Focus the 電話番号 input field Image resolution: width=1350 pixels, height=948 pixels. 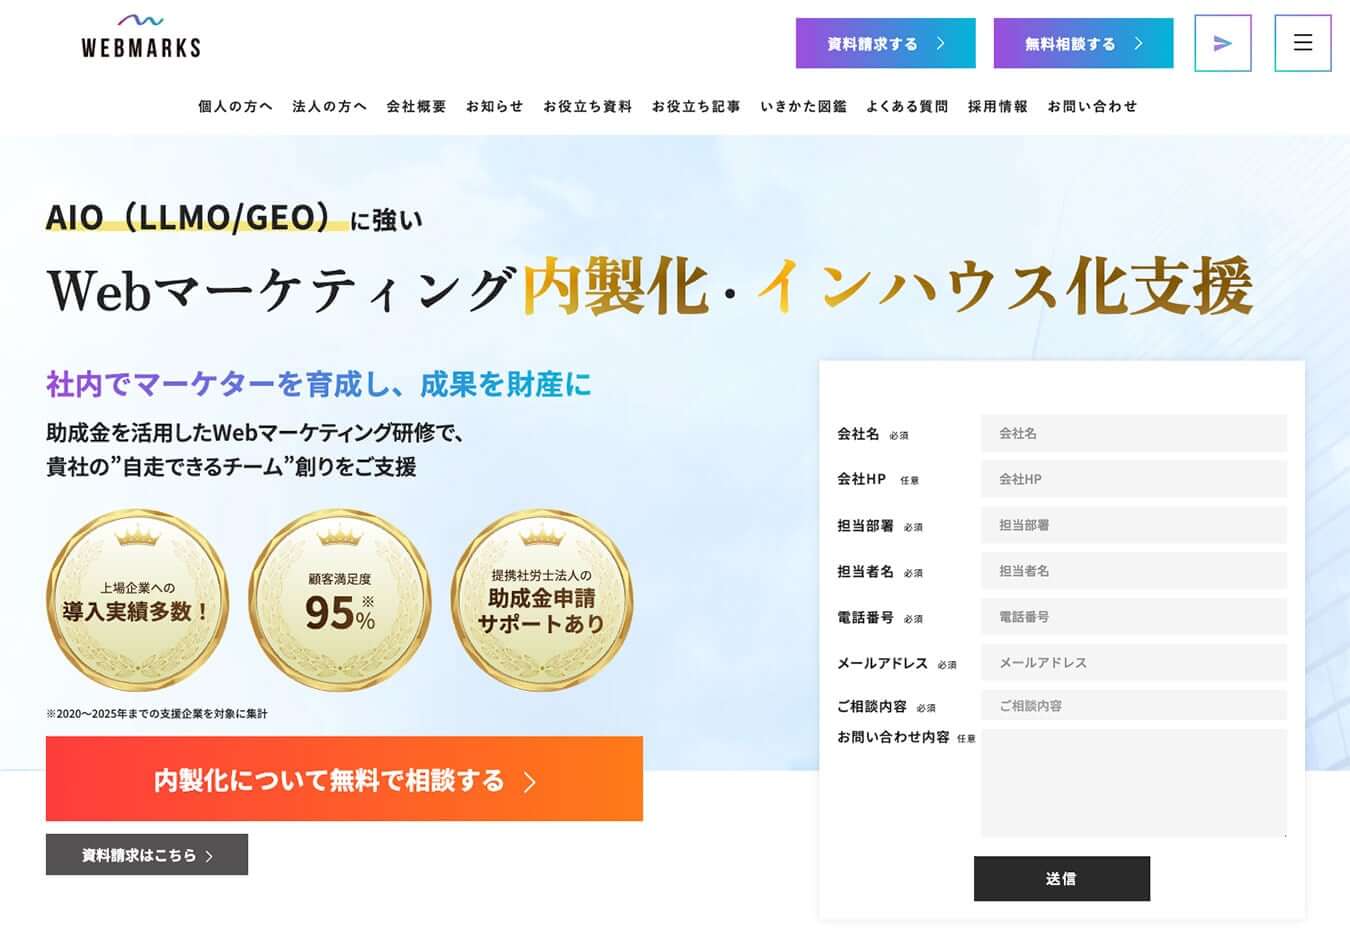tap(1133, 617)
